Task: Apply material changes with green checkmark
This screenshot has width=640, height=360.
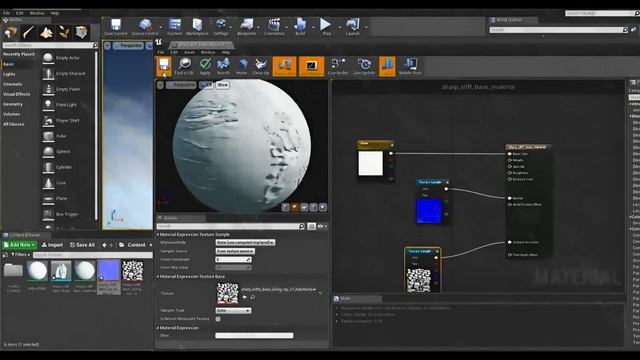Action: (x=205, y=67)
